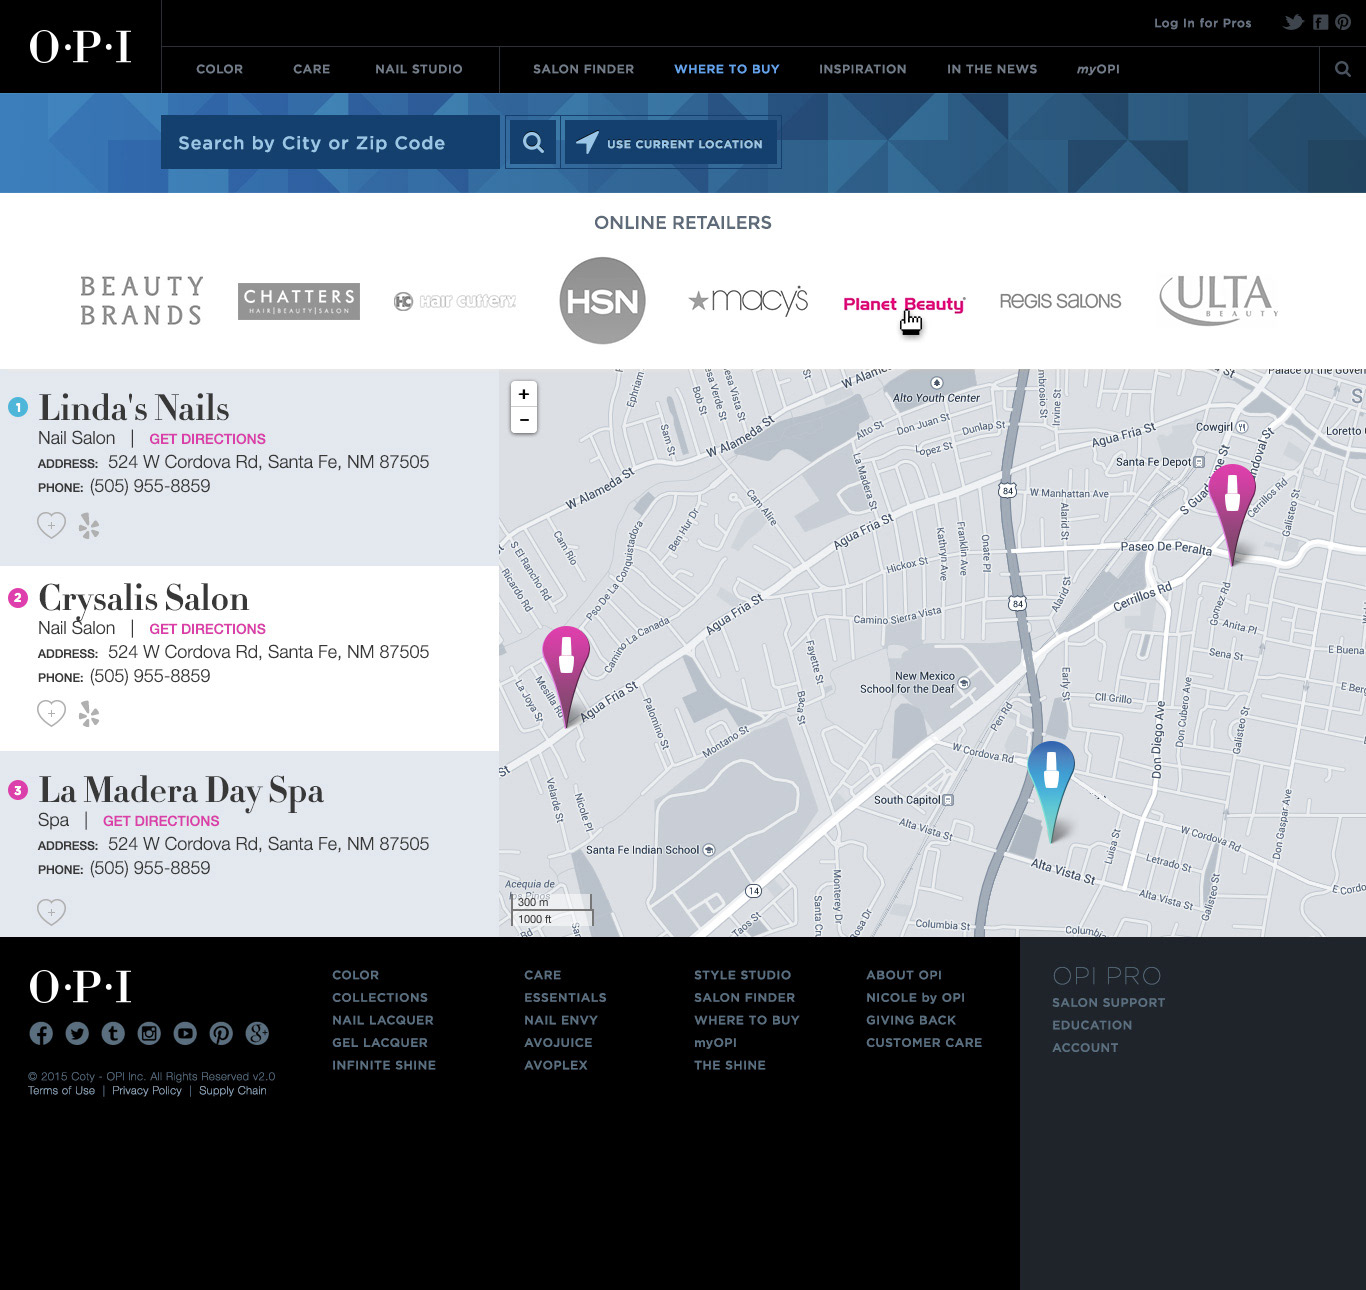Select the pink map pin near Agua Fria St
This screenshot has height=1290, width=1366.
566,675
